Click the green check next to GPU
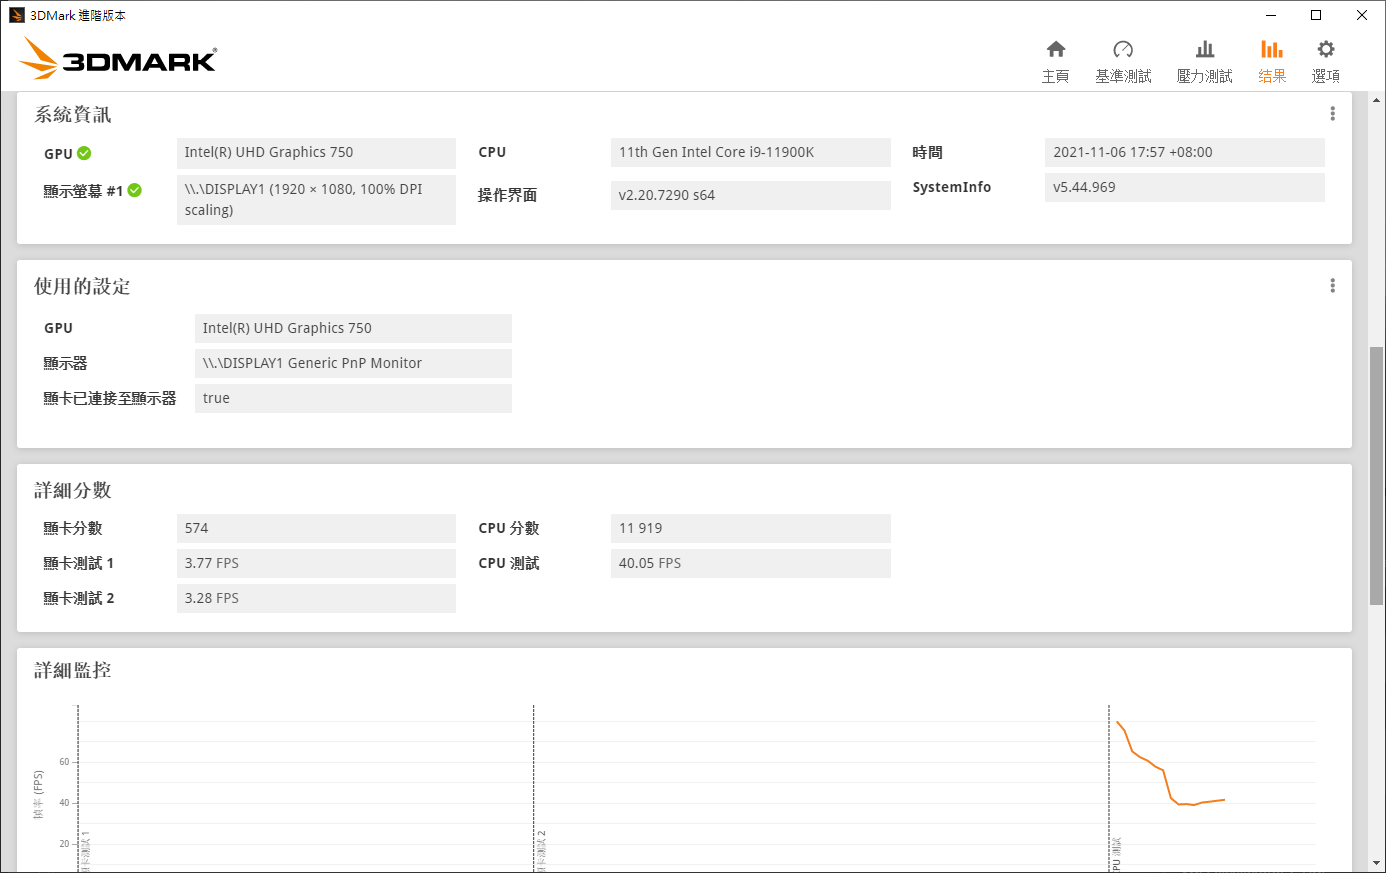 click(x=84, y=153)
